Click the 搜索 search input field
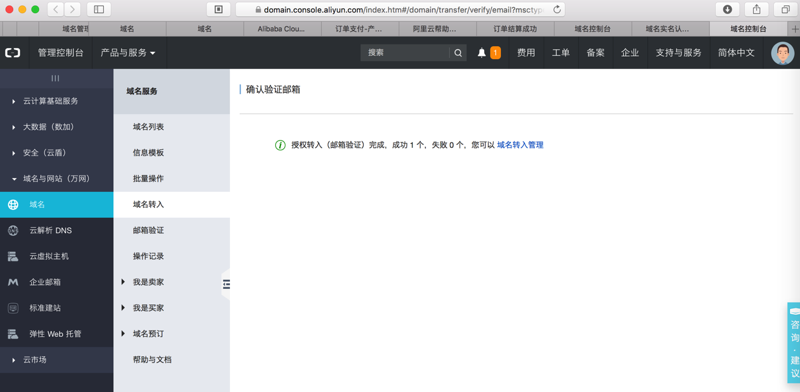This screenshot has width=800, height=392. (x=405, y=53)
